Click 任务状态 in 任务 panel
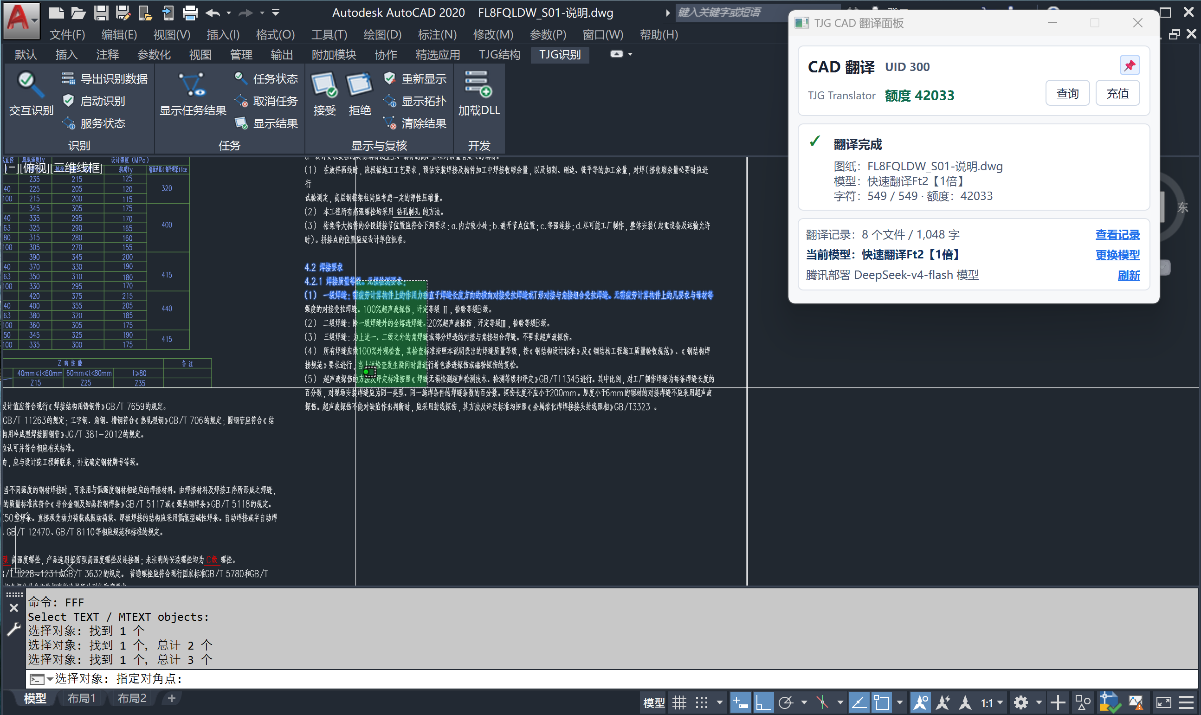1201x715 pixels. tap(266, 78)
